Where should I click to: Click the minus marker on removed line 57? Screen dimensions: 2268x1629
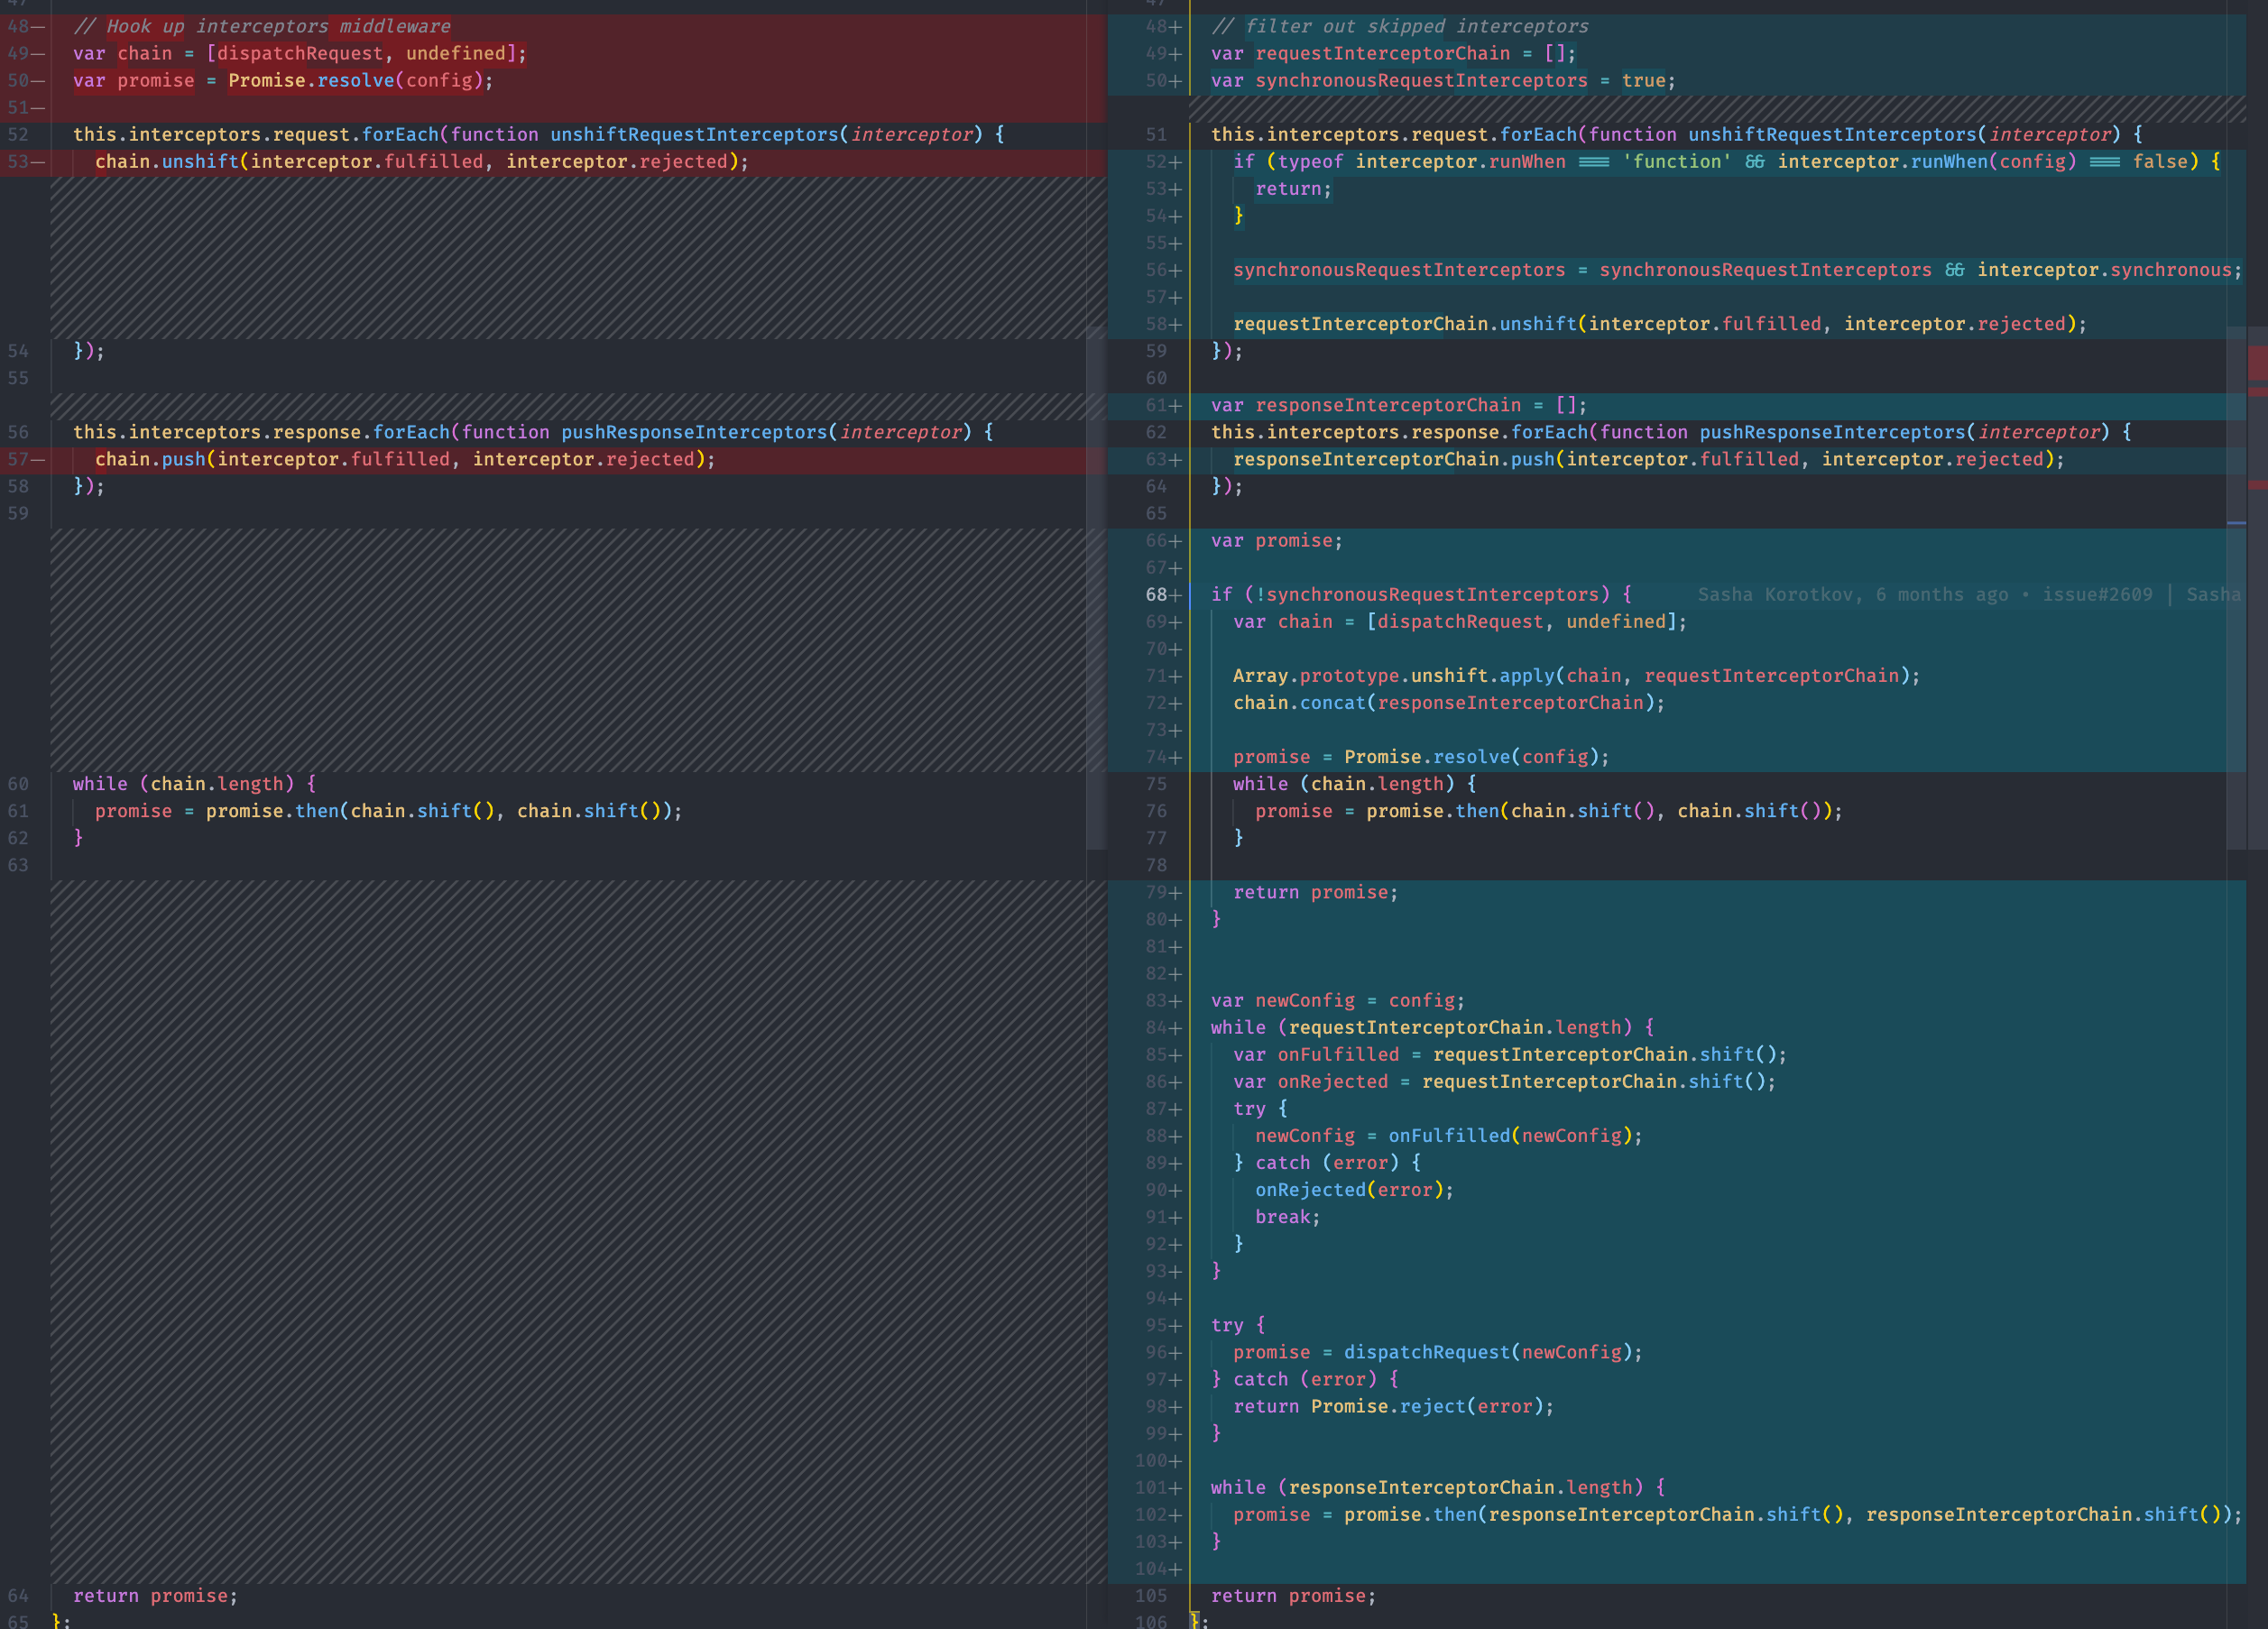click(38, 460)
